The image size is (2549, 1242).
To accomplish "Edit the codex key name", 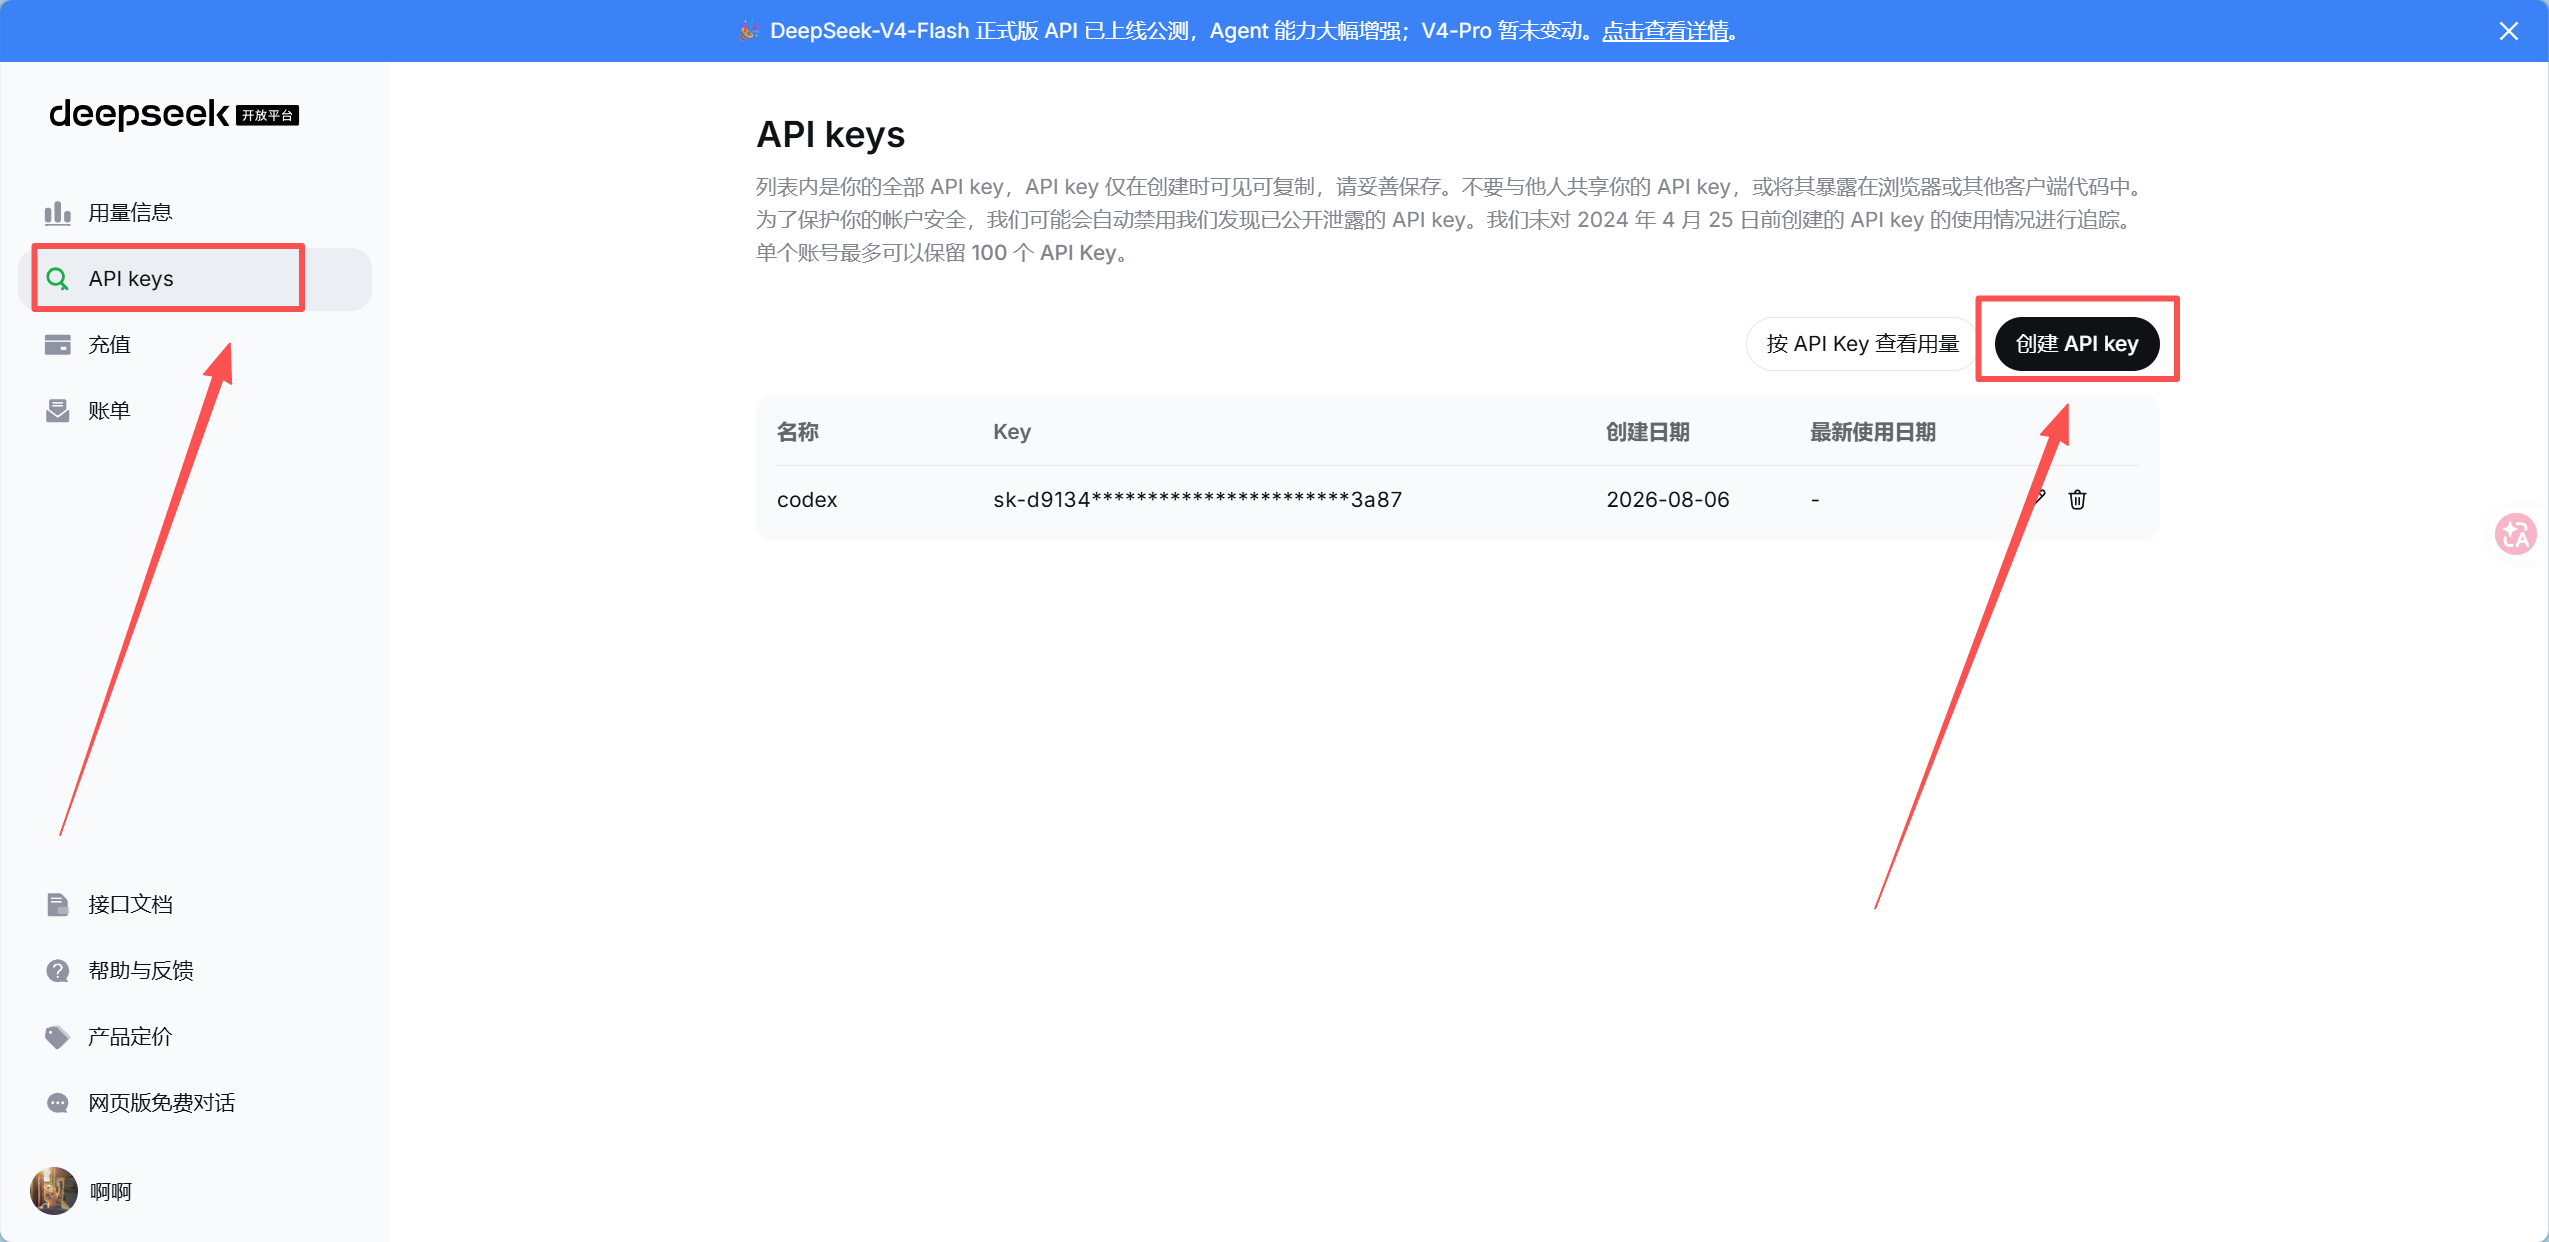I will (x=2039, y=498).
